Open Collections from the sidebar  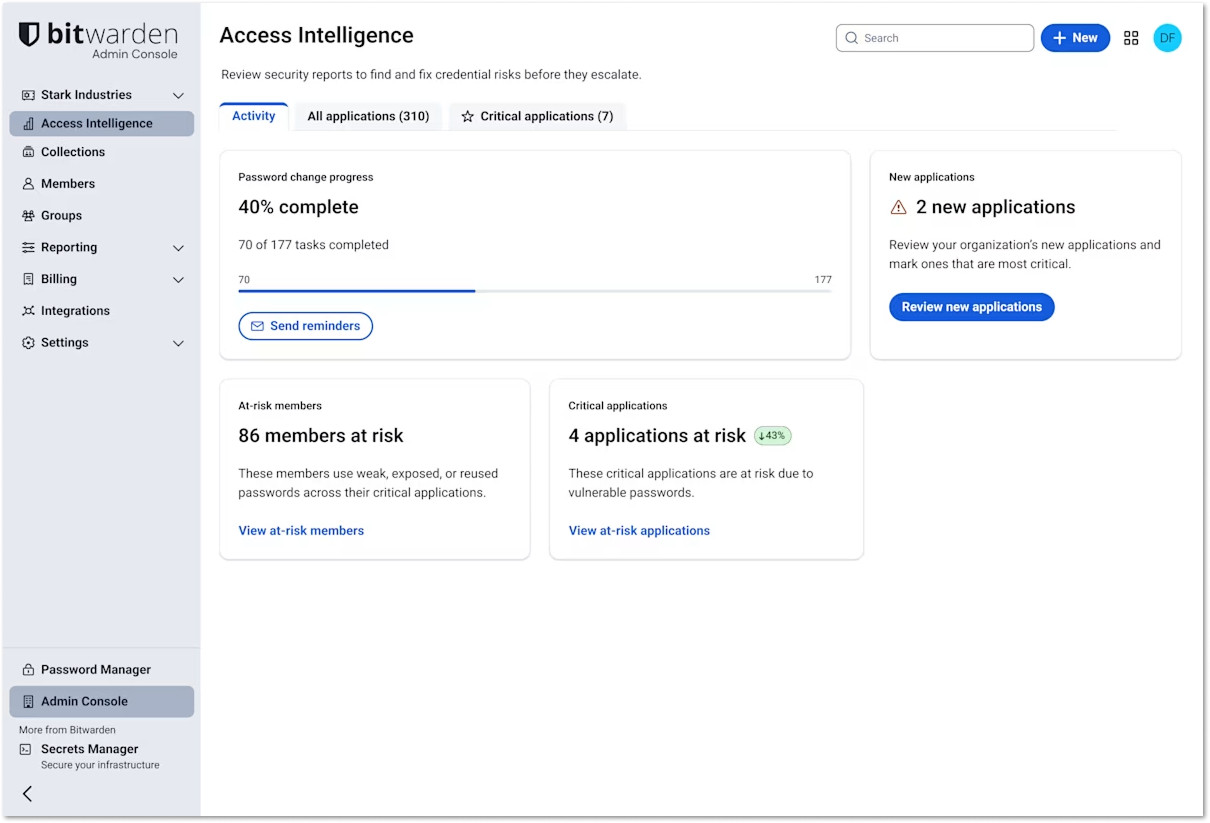[x=72, y=151]
